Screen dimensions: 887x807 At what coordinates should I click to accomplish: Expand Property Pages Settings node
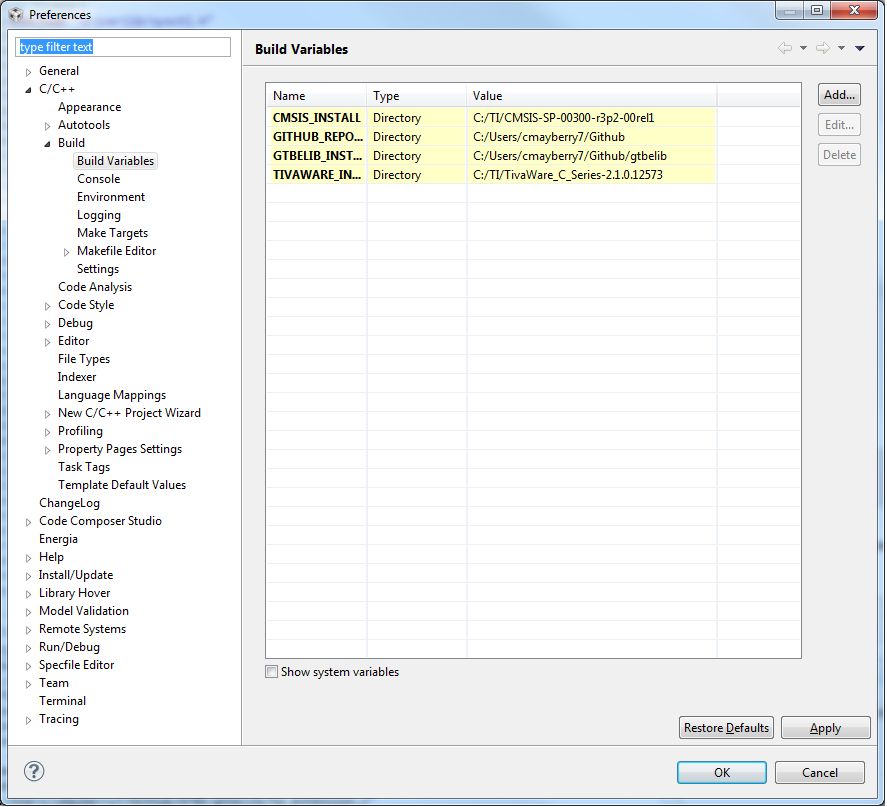(48, 450)
